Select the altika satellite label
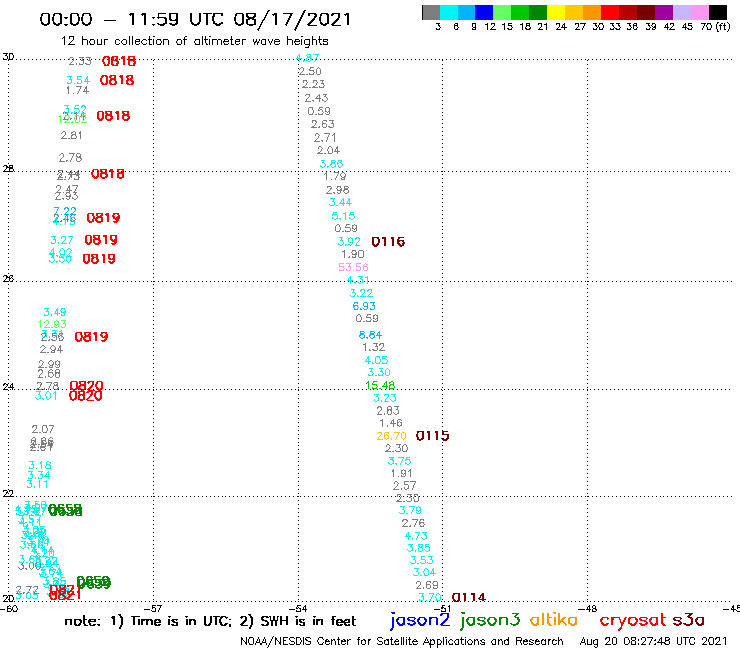Viewport: 740px width, 650px height. [554, 619]
